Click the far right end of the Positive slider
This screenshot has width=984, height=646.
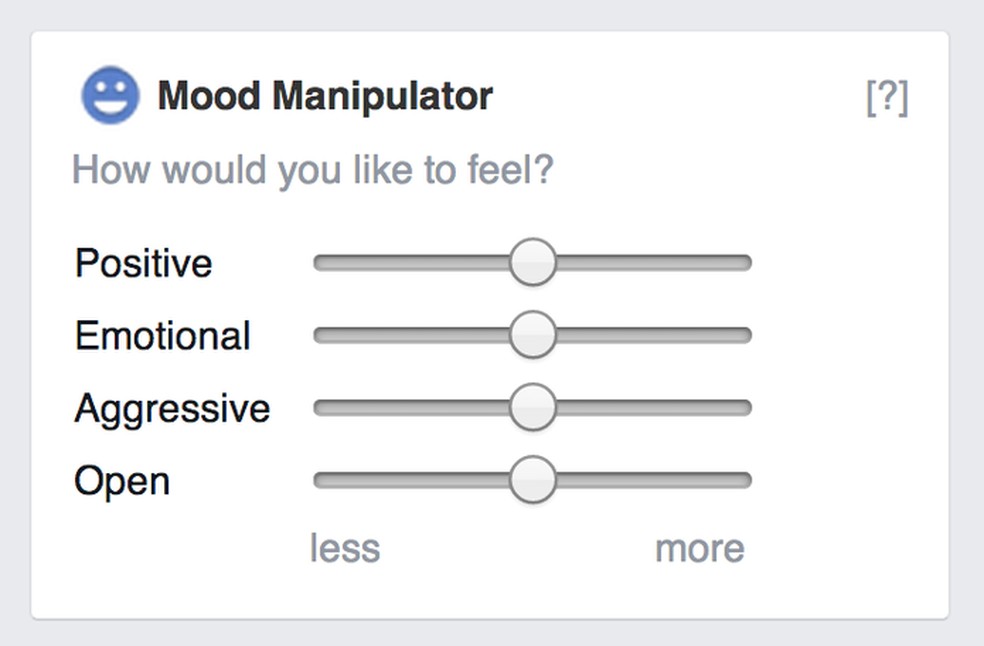coord(744,263)
